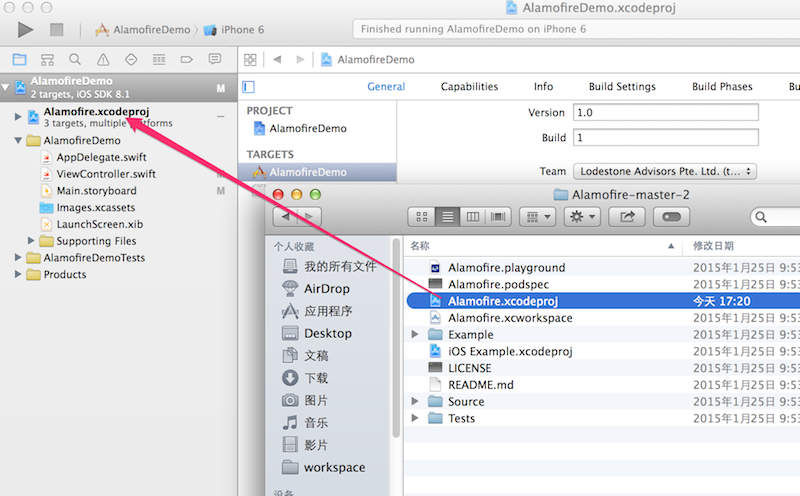Screen dimensions: 800x496
Task: Open 应用程序 in Finder sidebar
Action: pyautogui.click(x=328, y=311)
